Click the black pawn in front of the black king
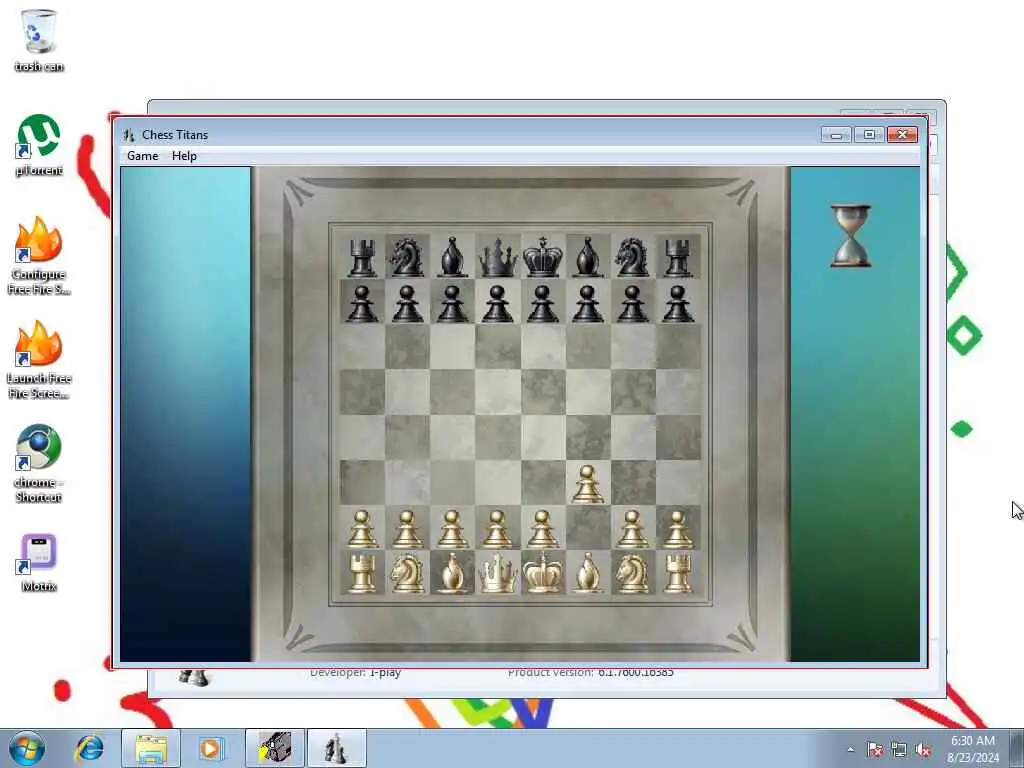The height and width of the screenshot is (768, 1024). pyautogui.click(x=543, y=304)
